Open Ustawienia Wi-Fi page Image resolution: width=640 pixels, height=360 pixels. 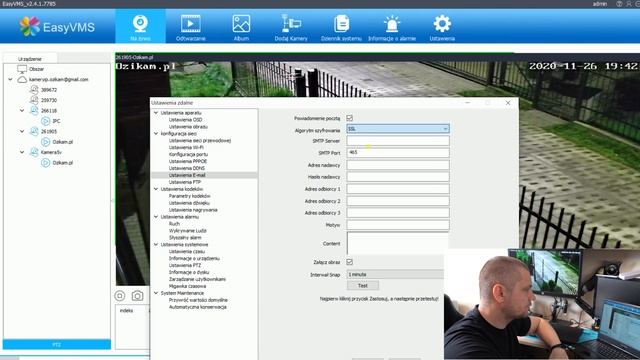186,148
